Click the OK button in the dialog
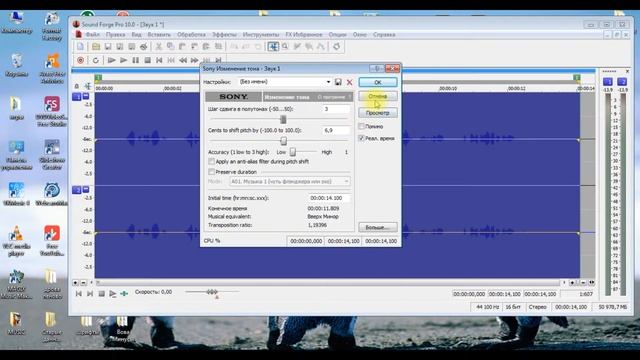640x360 pixels. click(378, 82)
